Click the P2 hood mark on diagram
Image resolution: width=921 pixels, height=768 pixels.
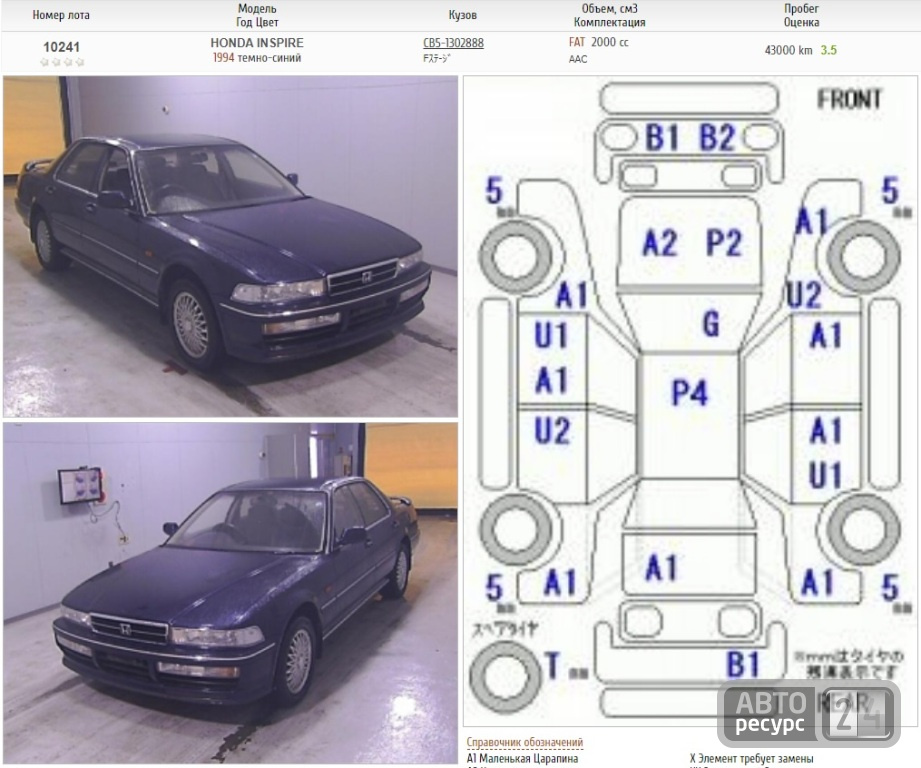(724, 242)
